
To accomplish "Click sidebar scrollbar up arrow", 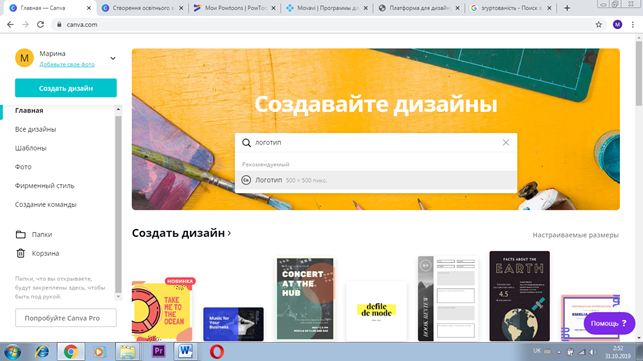I will click(x=118, y=110).
